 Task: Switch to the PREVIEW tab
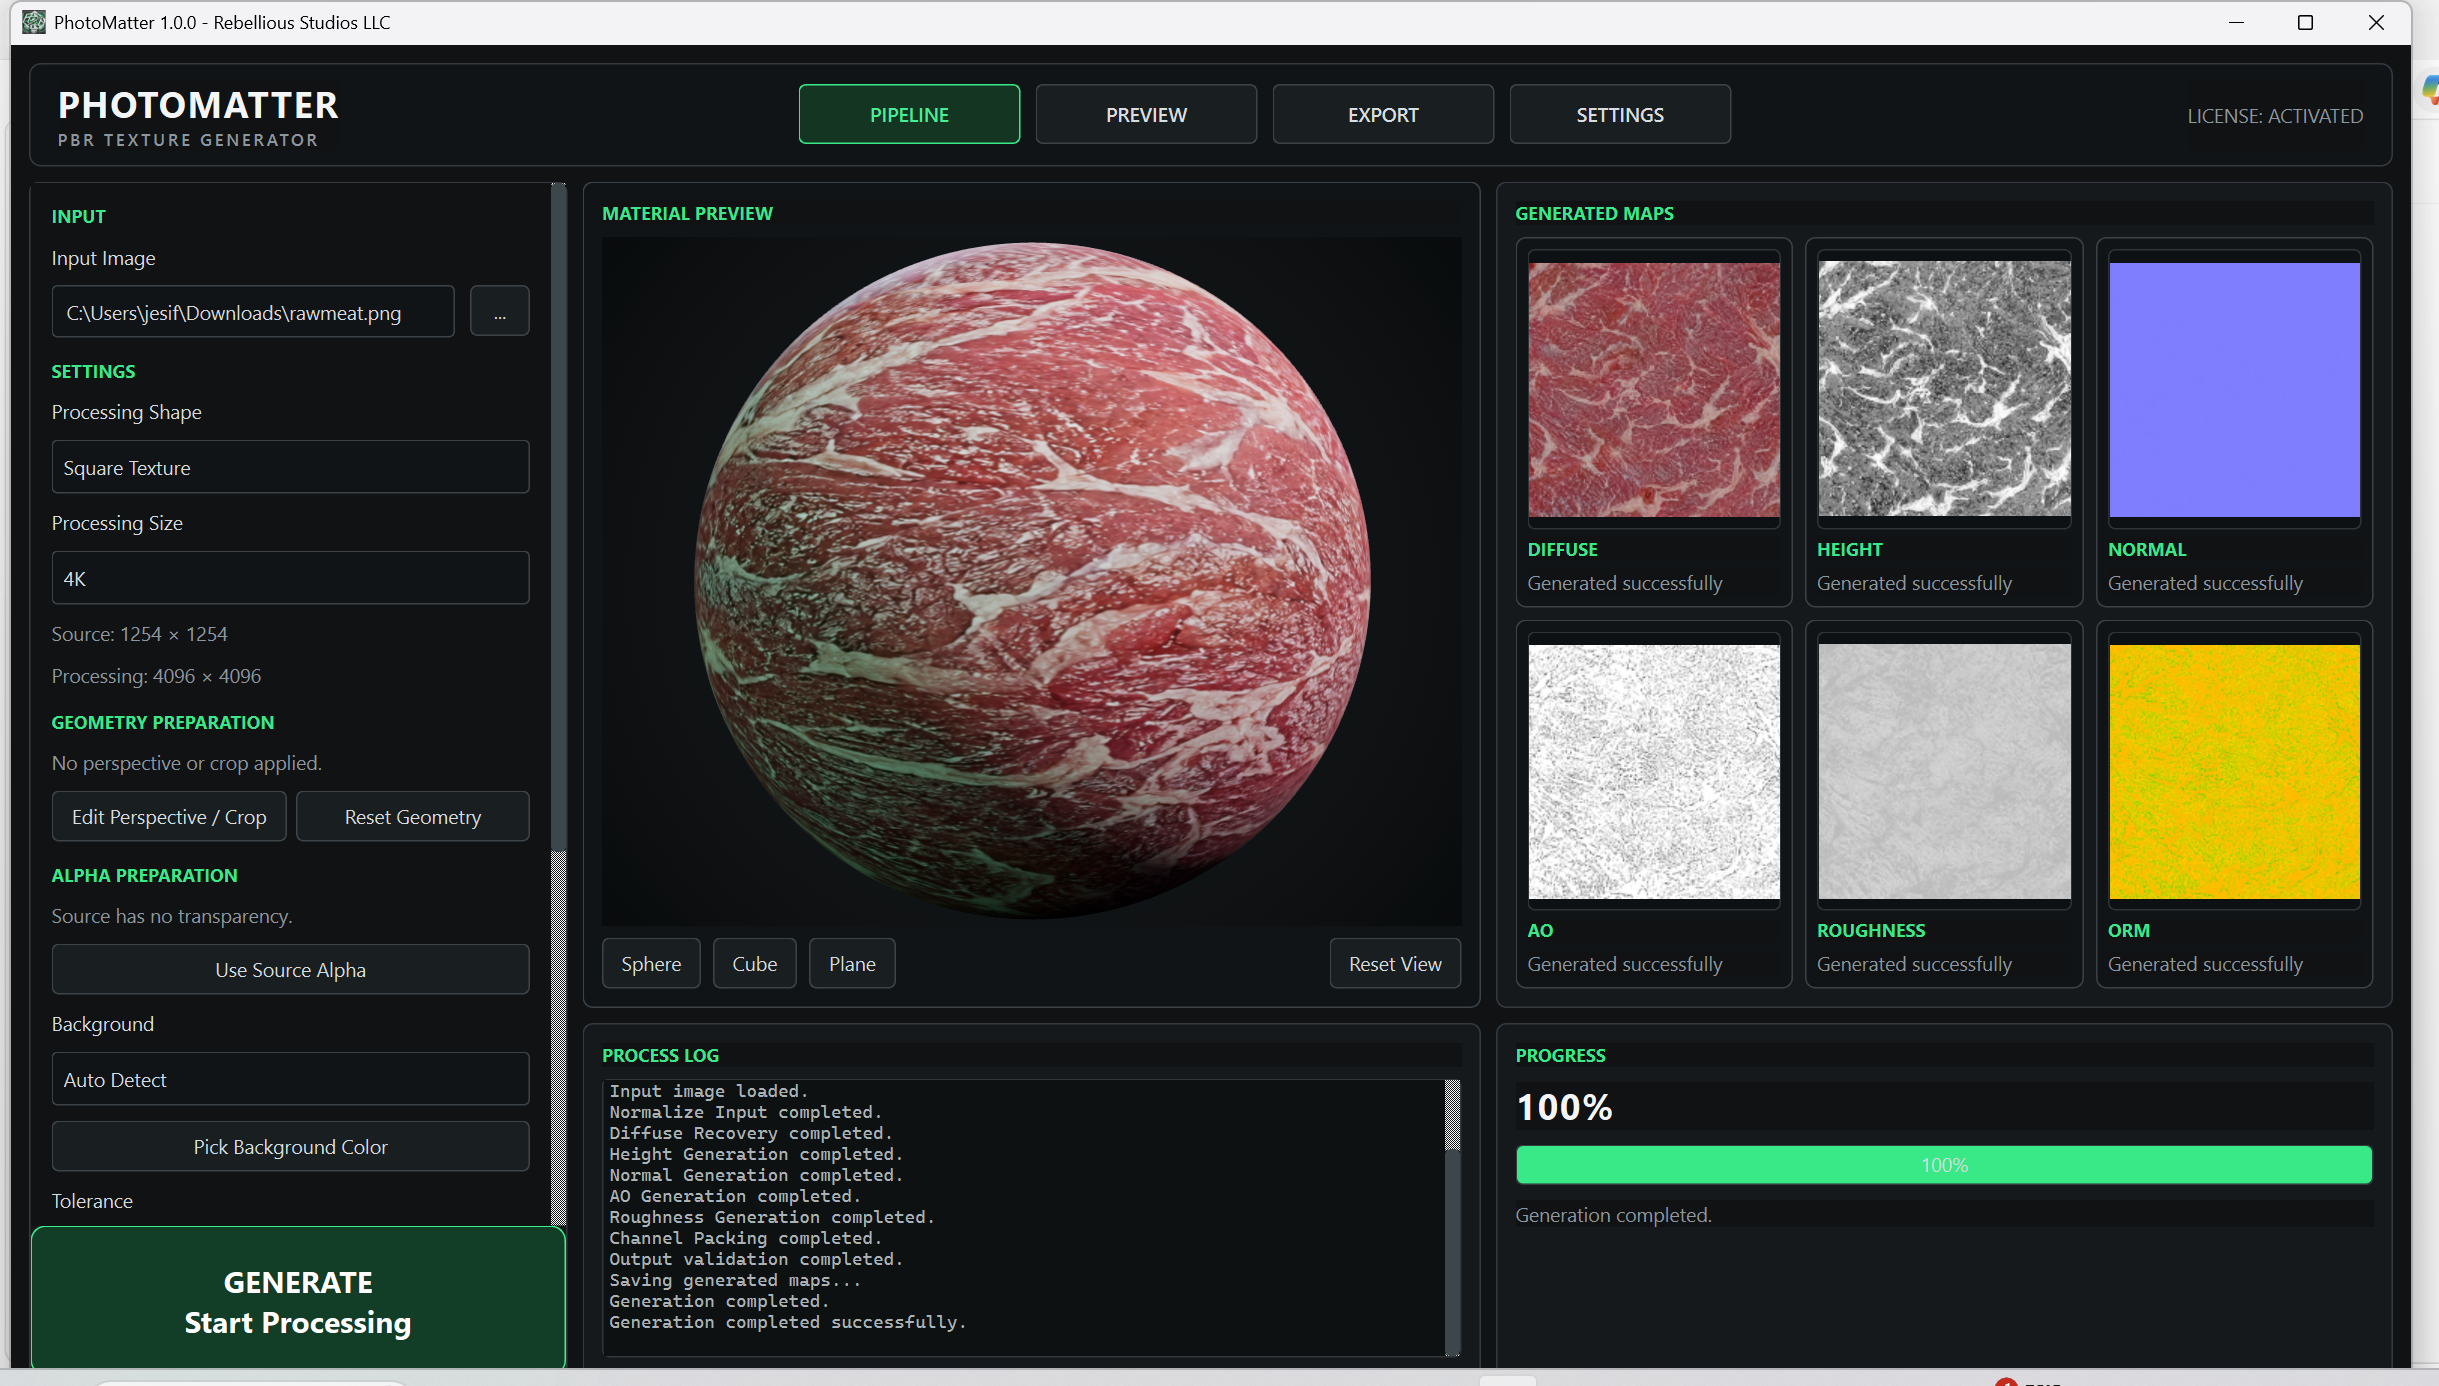tap(1146, 114)
